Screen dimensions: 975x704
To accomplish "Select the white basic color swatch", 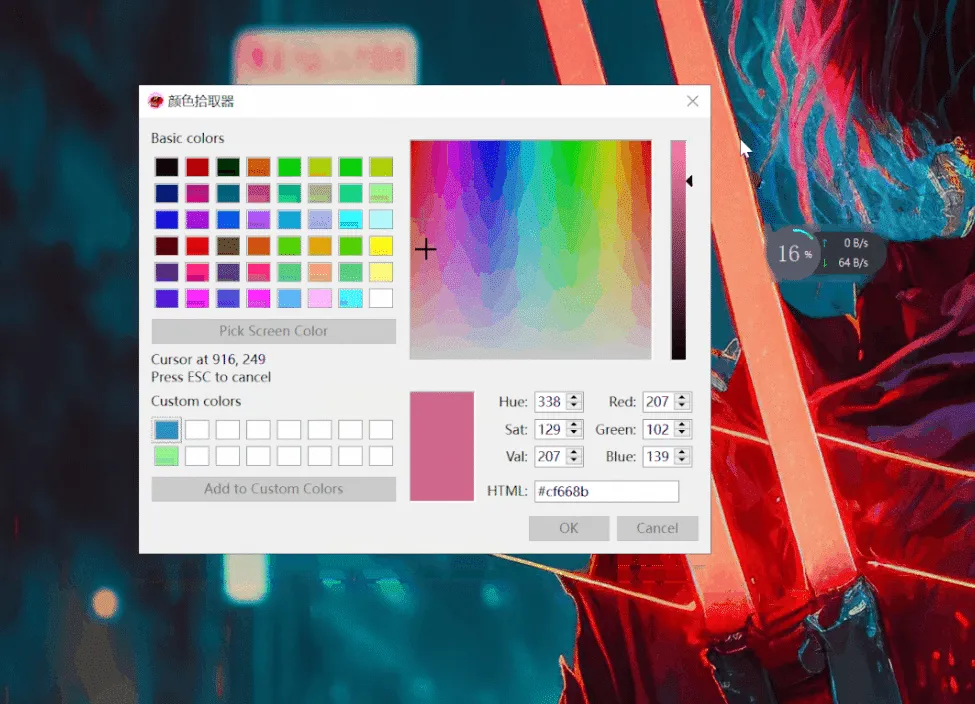I will [x=380, y=298].
